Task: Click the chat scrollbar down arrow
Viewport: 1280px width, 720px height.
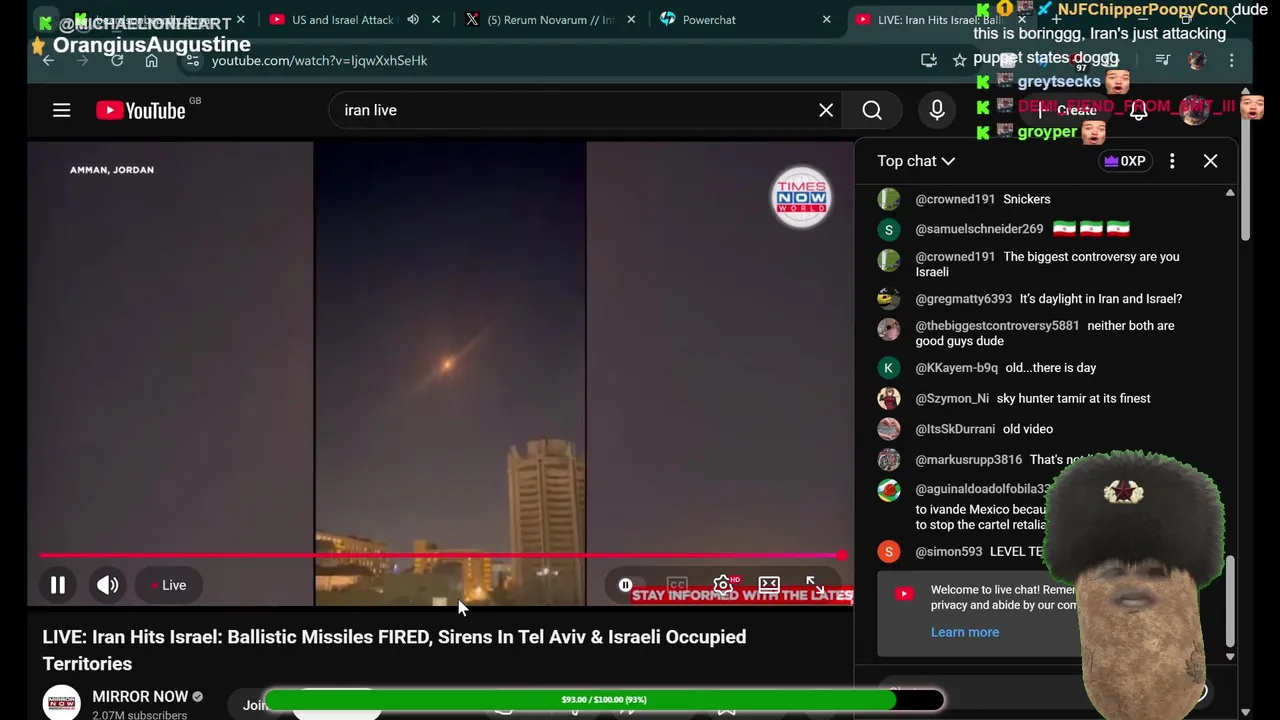Action: (x=1230, y=657)
